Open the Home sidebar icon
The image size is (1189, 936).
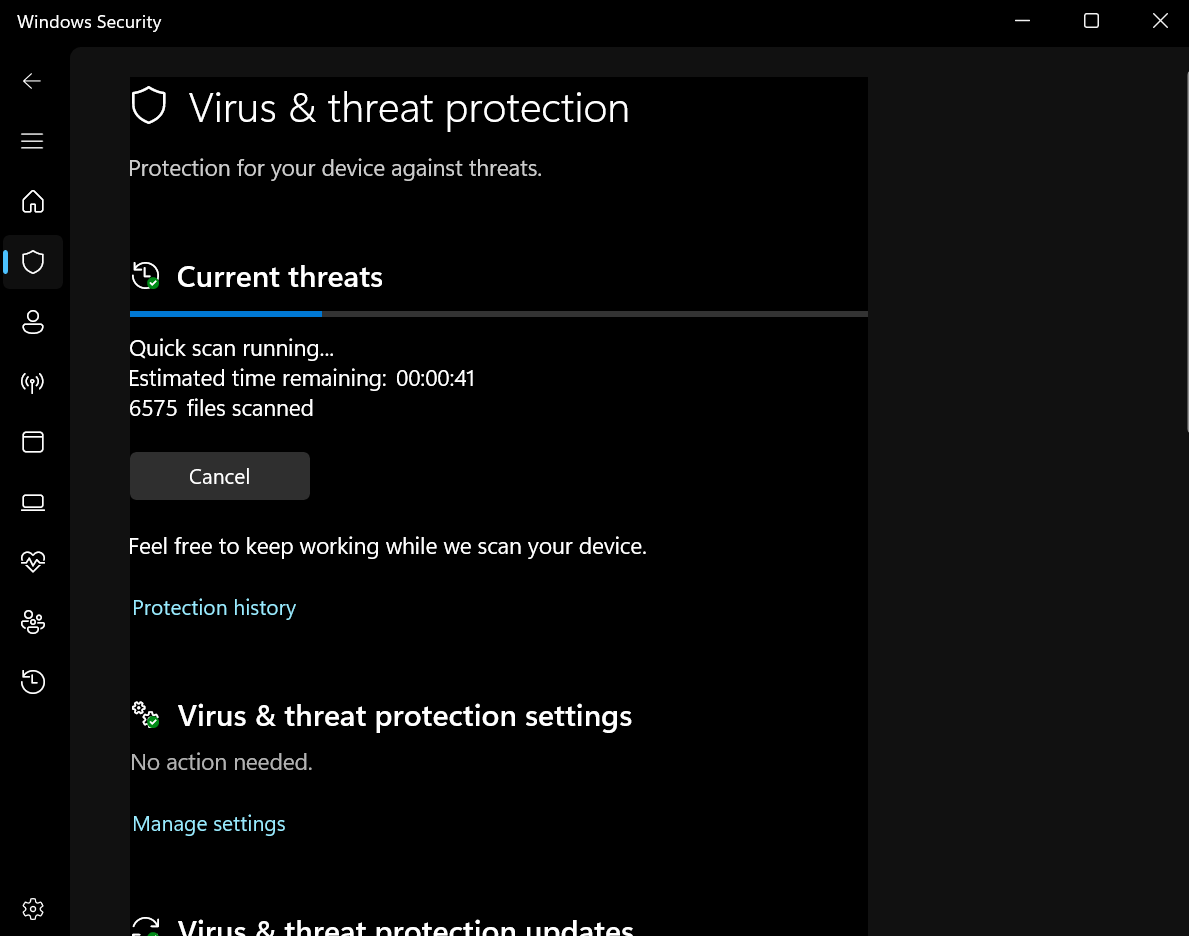click(33, 201)
